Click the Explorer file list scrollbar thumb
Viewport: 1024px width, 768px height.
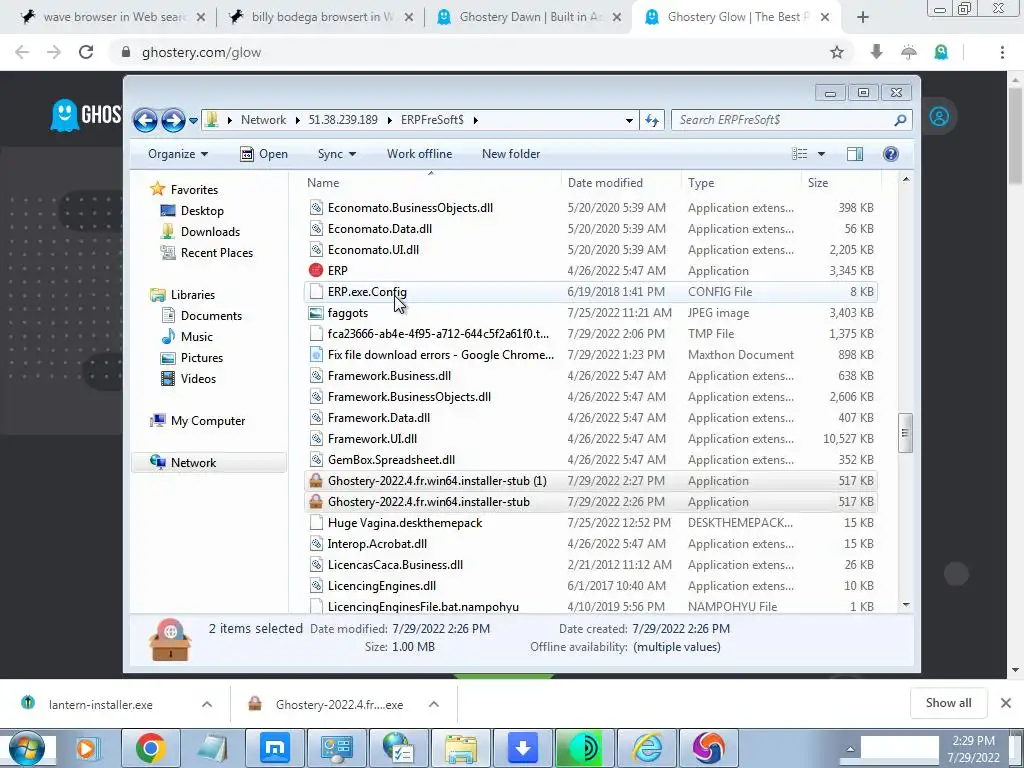pos(905,432)
